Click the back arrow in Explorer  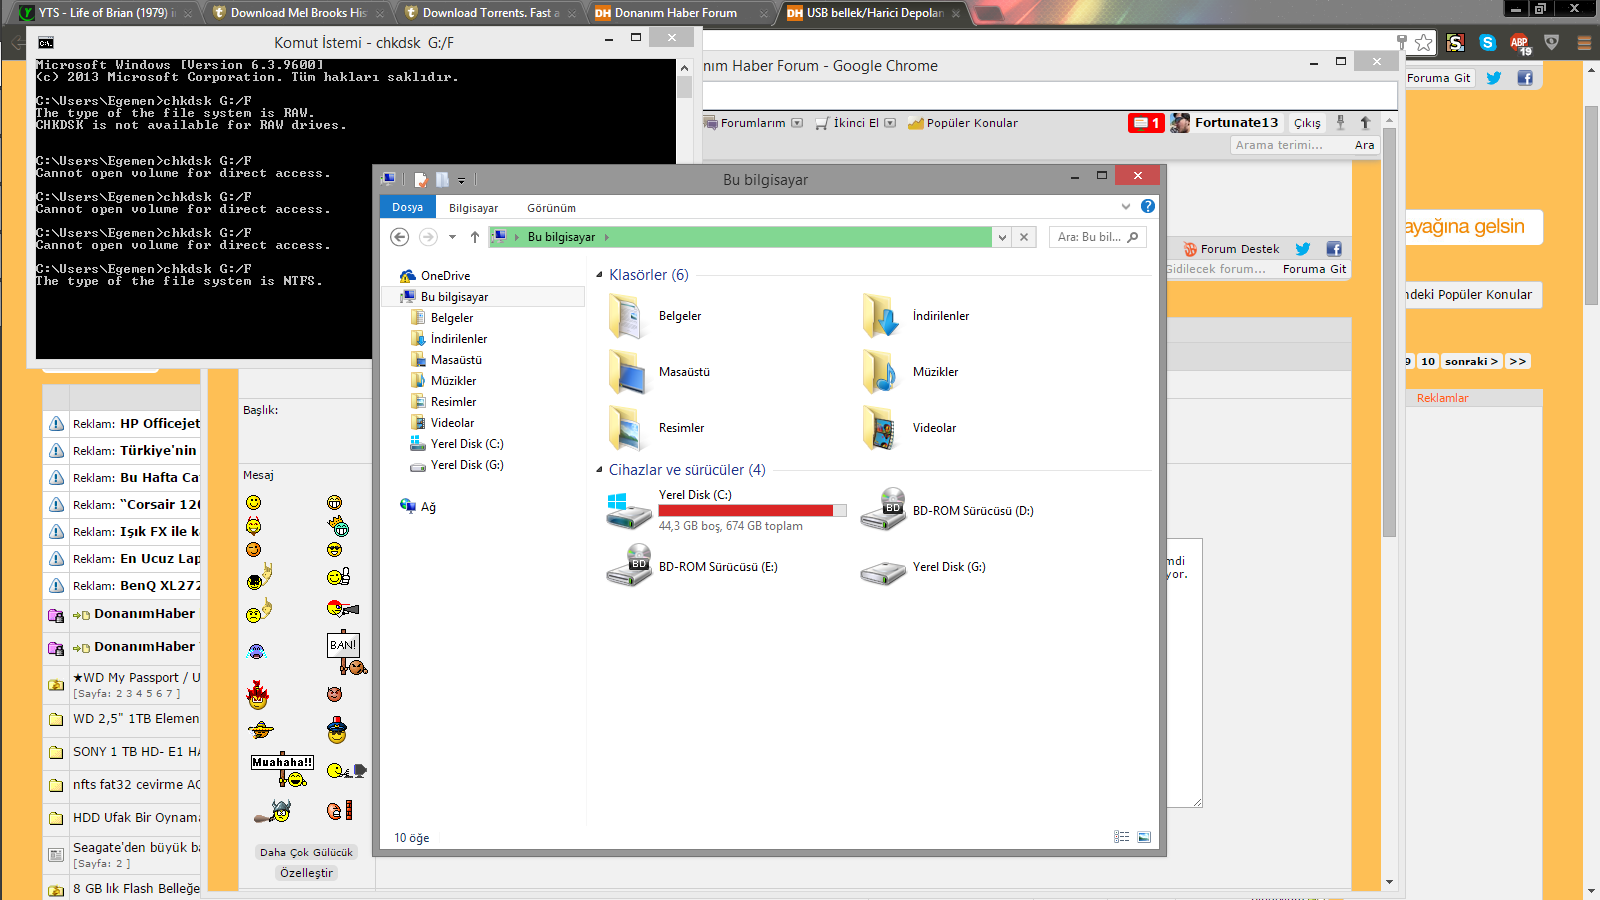(x=399, y=237)
